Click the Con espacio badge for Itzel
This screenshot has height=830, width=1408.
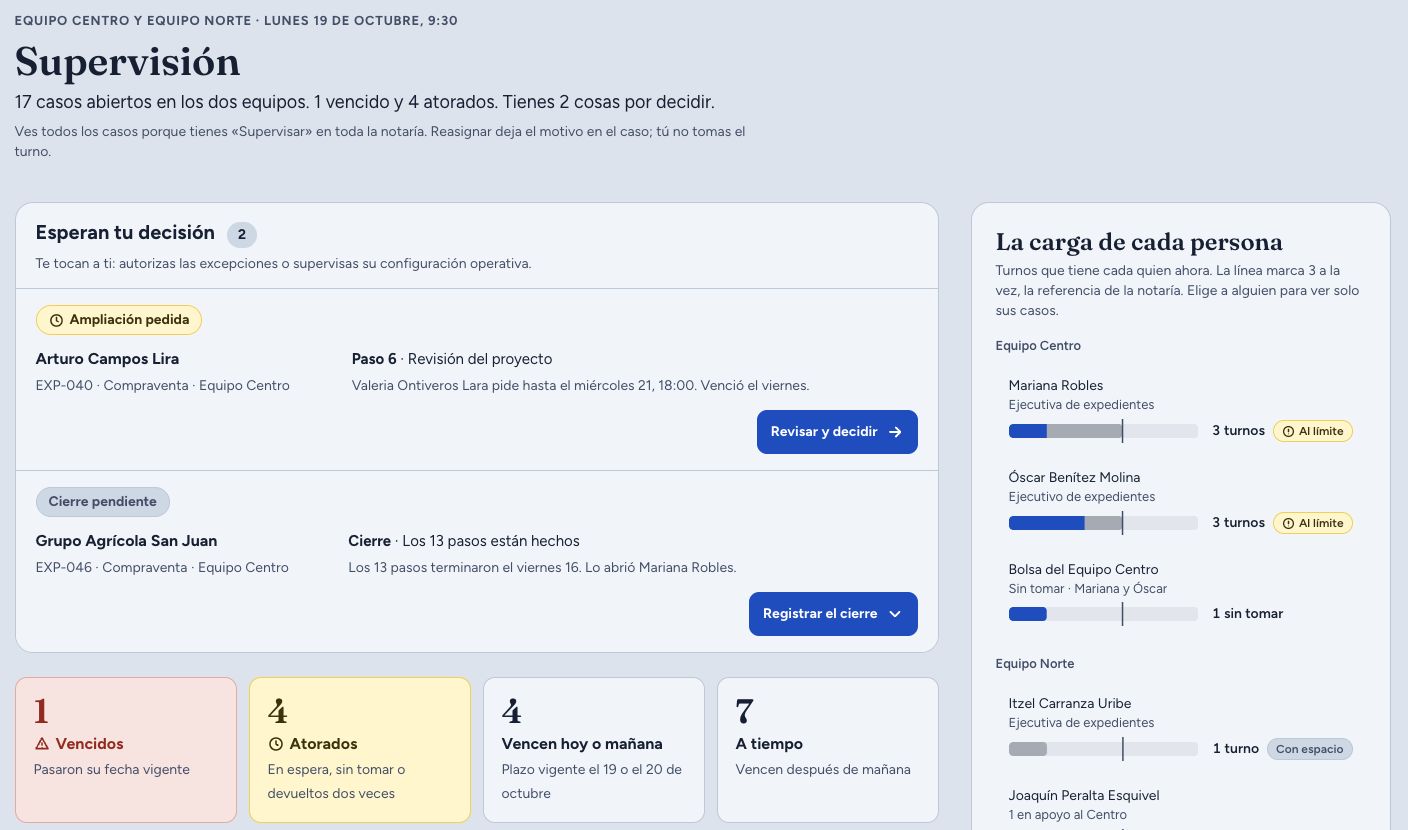[x=1309, y=749]
